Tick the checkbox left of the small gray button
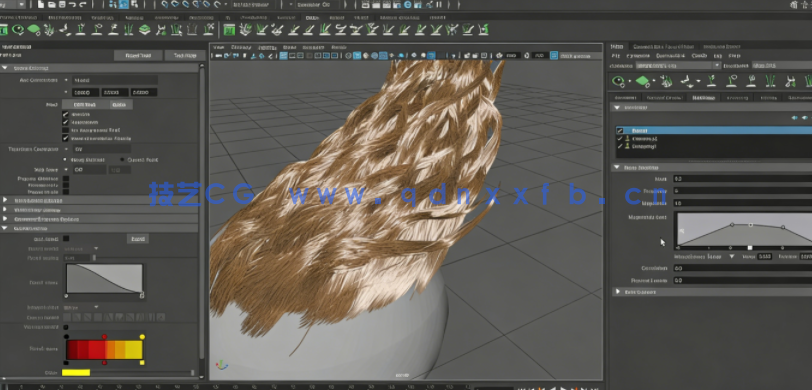 tap(66, 239)
